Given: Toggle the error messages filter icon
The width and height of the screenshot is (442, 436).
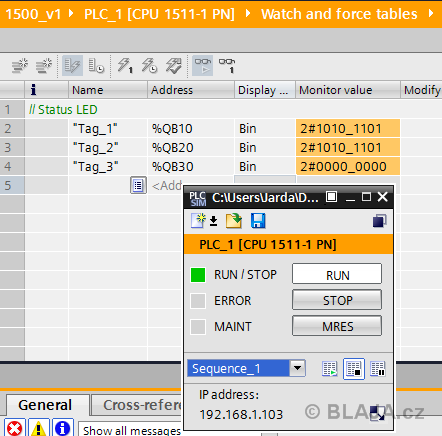Looking at the screenshot, I should [x=15, y=427].
